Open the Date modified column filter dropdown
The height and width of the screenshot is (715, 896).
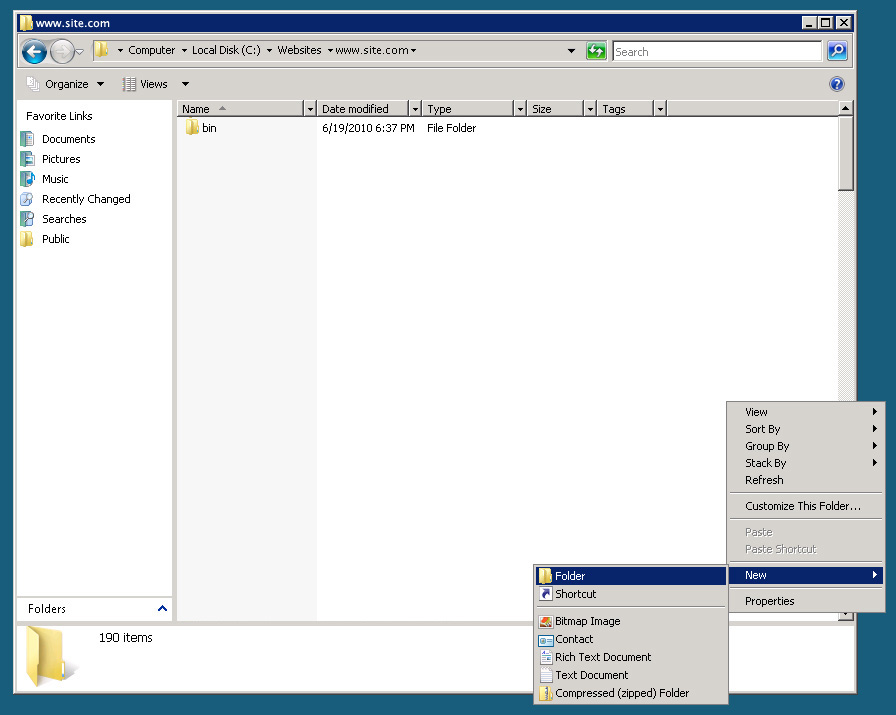click(415, 109)
